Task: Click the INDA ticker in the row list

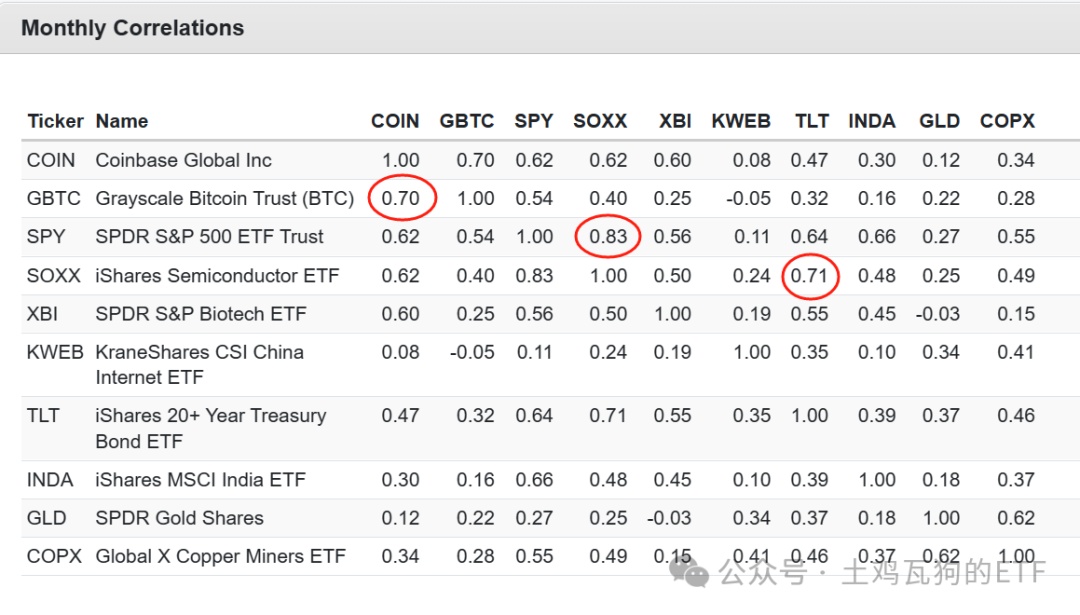Action: point(50,480)
